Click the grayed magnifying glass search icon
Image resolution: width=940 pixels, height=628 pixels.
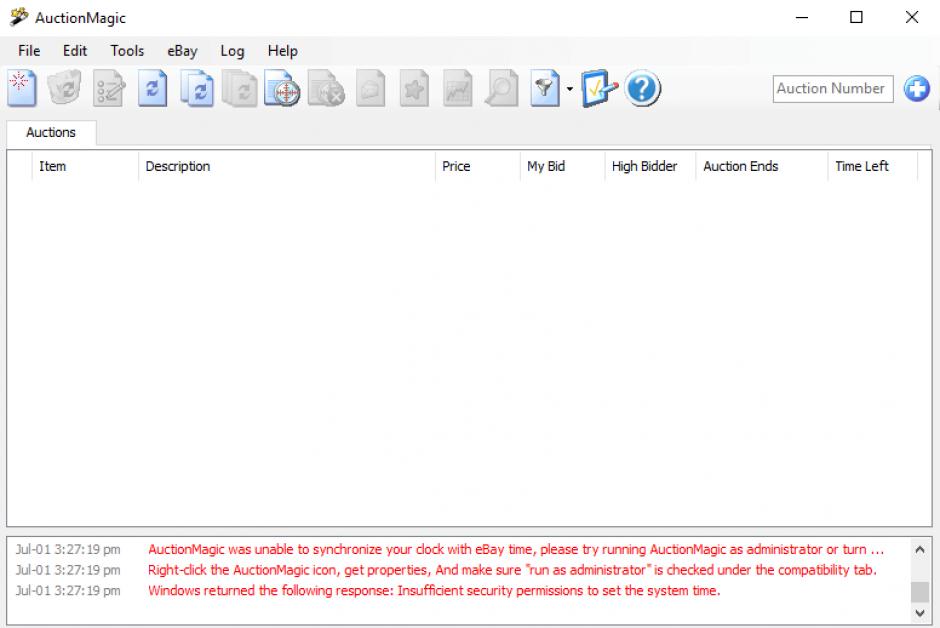pyautogui.click(x=501, y=89)
